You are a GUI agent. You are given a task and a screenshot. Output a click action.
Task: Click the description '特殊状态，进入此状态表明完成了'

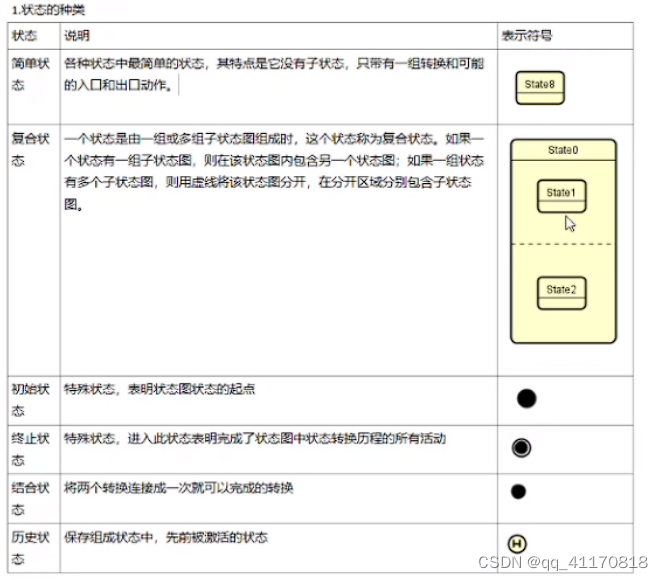[x=255, y=438]
